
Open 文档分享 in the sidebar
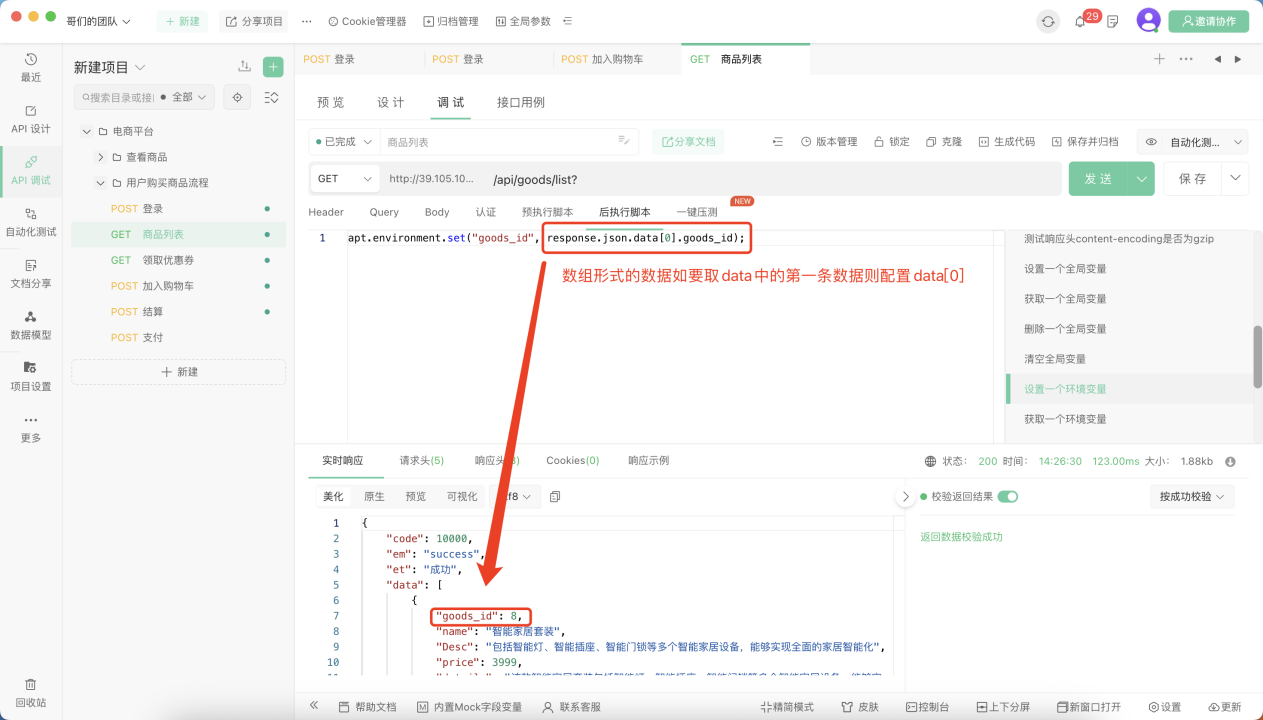(31, 274)
